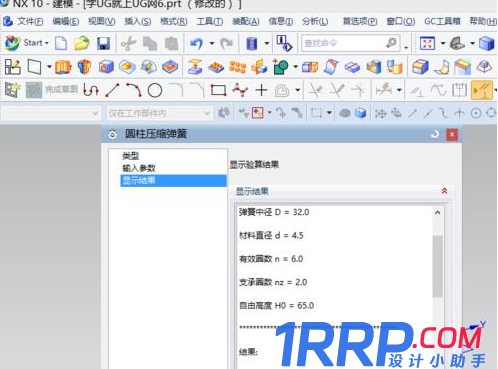Save with the floppy disk icon
Viewport: 498px width, 369px height.
tap(103, 43)
